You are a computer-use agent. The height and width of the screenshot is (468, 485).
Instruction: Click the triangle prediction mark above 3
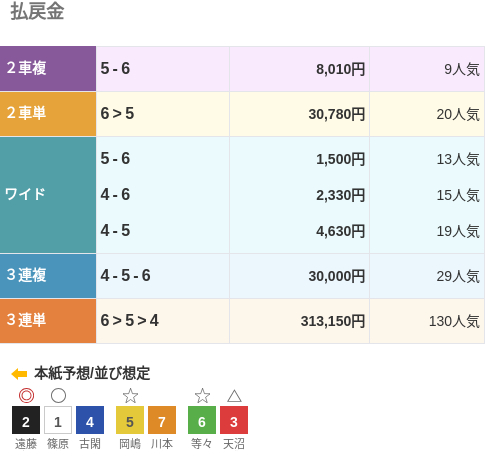(234, 396)
